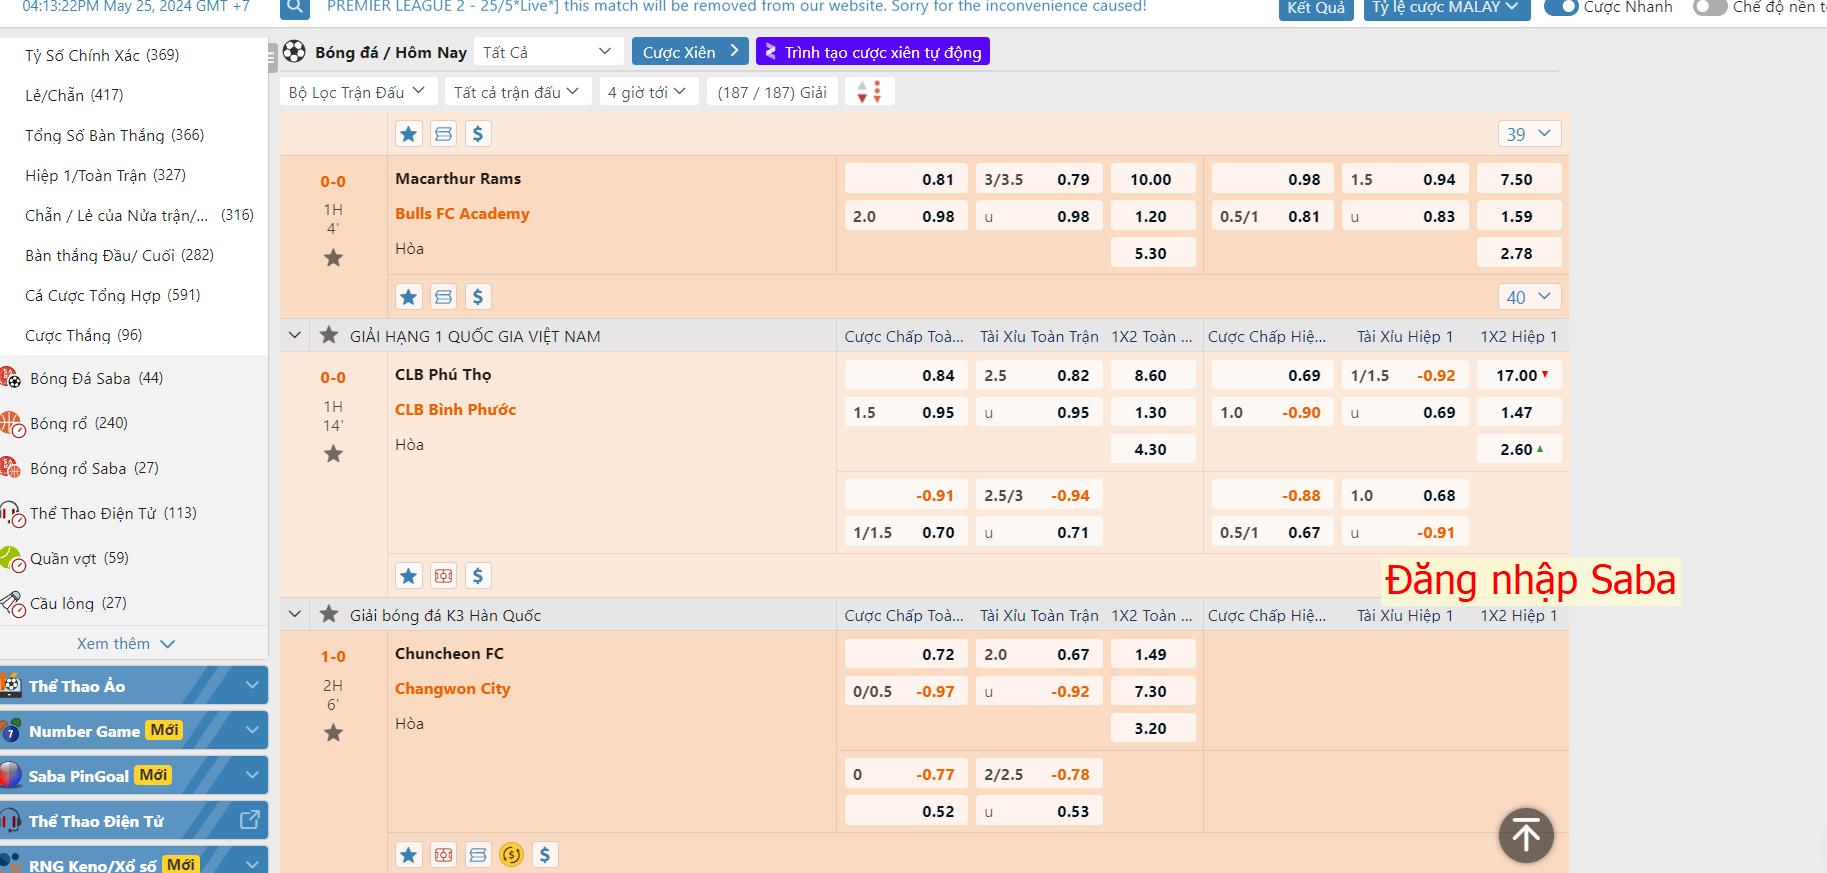This screenshot has width=1827, height=873.
Task: Select Tổng Số Bàn Thắng (366) market
Action: [114, 135]
